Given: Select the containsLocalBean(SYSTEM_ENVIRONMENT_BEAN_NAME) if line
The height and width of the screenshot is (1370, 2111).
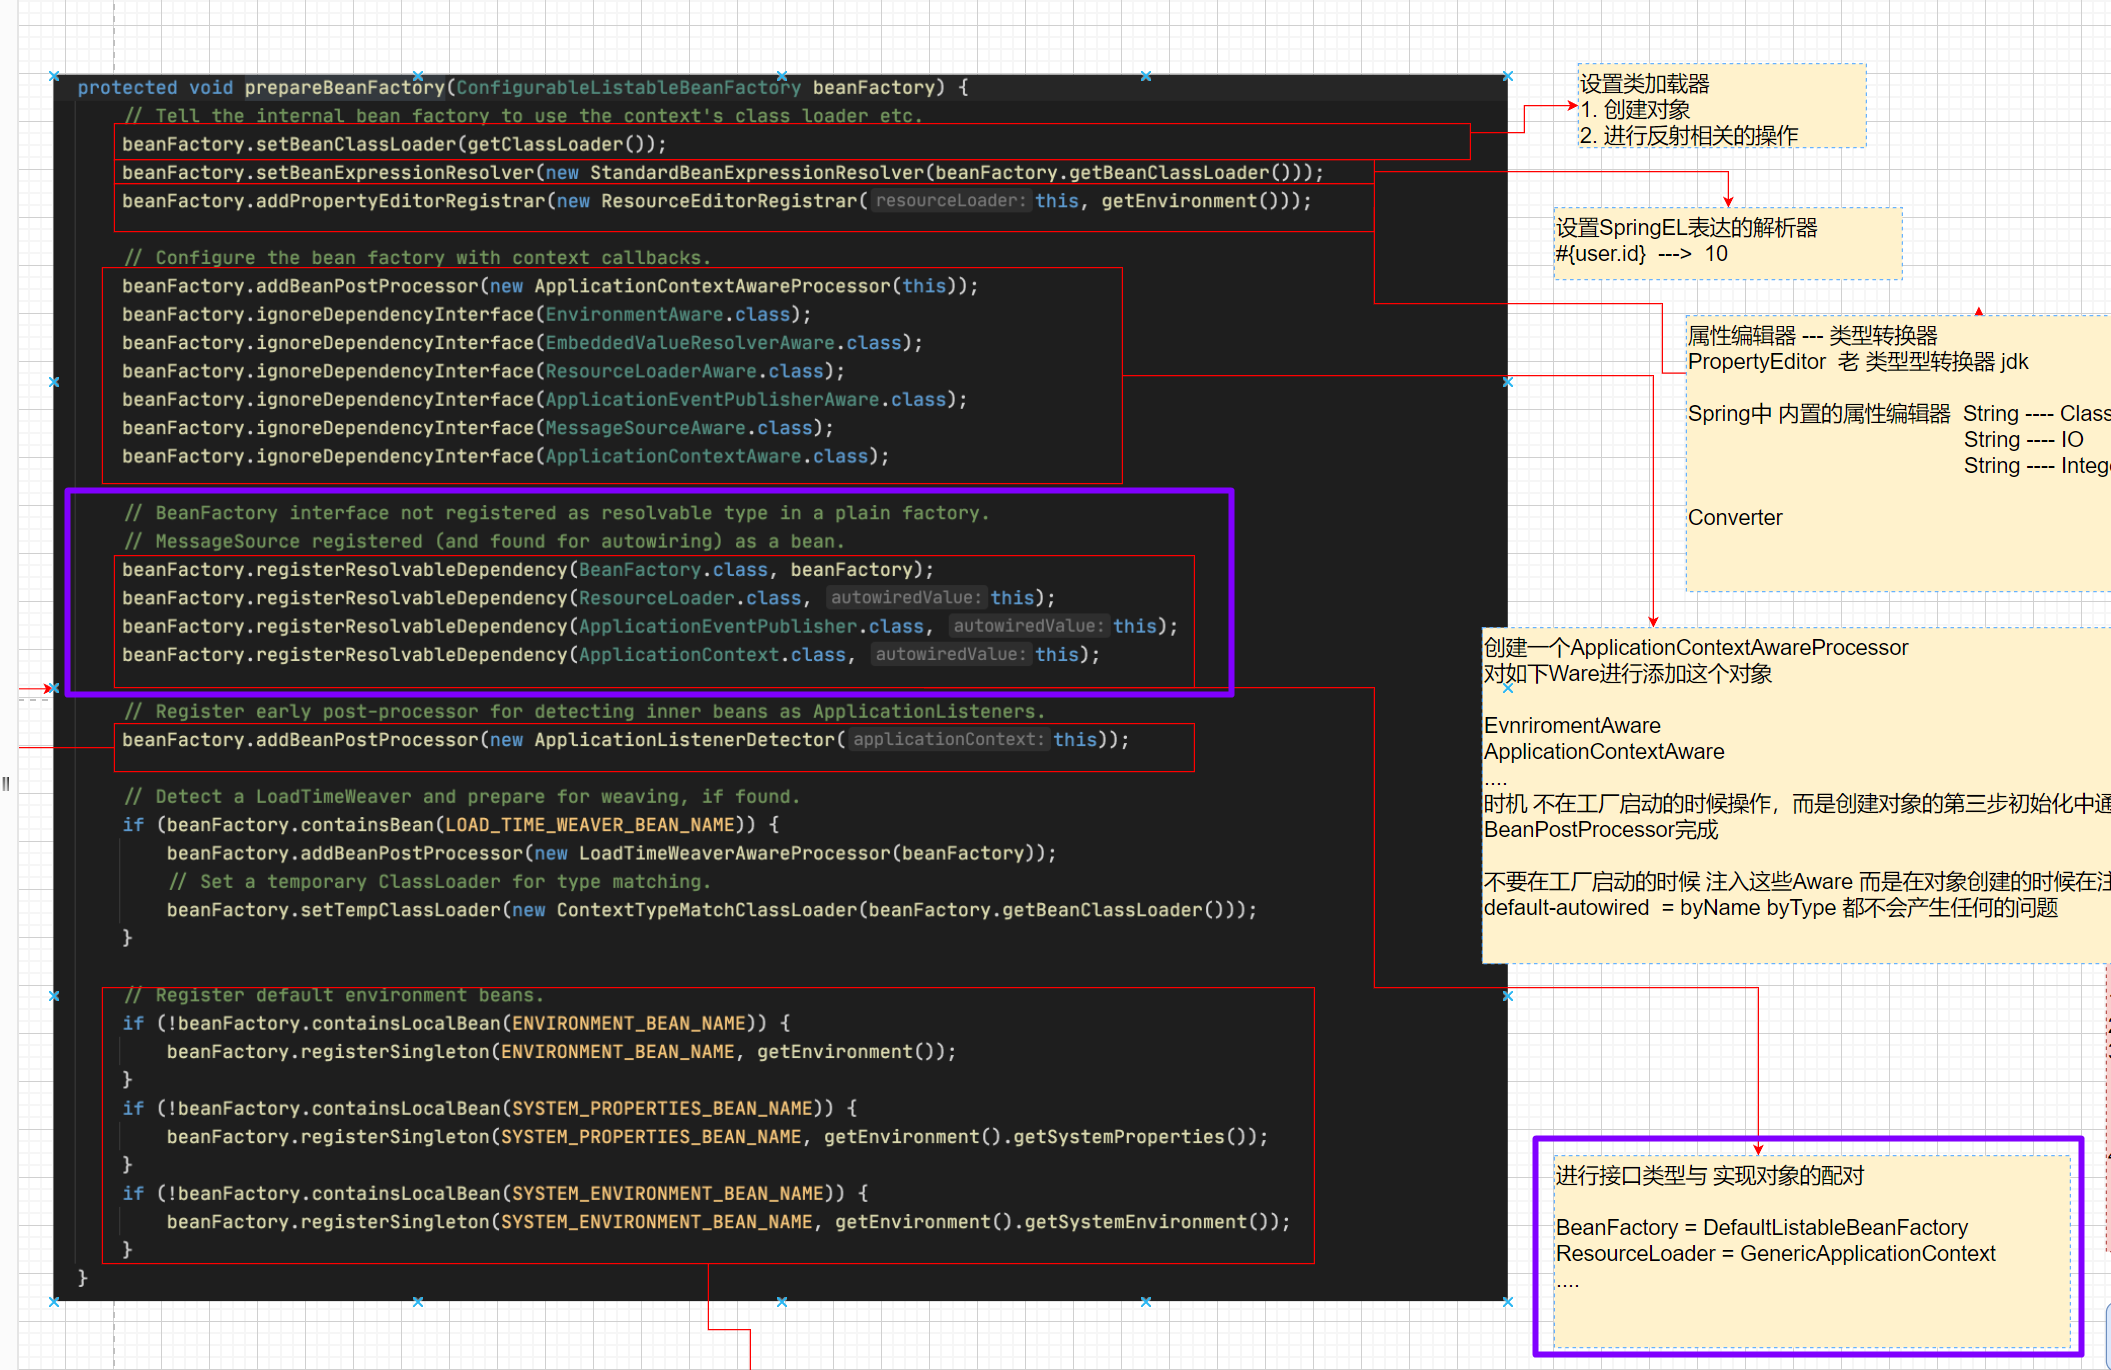Looking at the screenshot, I should tap(495, 1194).
